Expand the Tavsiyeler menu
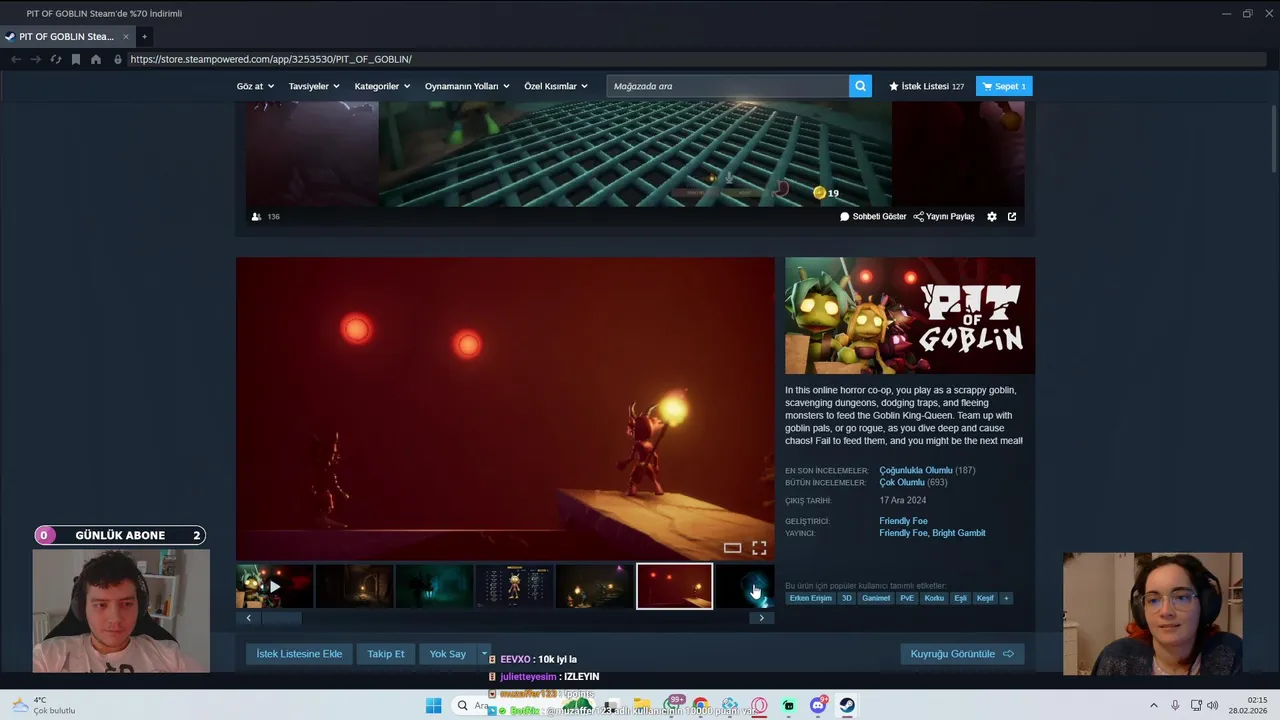The image size is (1280, 720). [314, 86]
